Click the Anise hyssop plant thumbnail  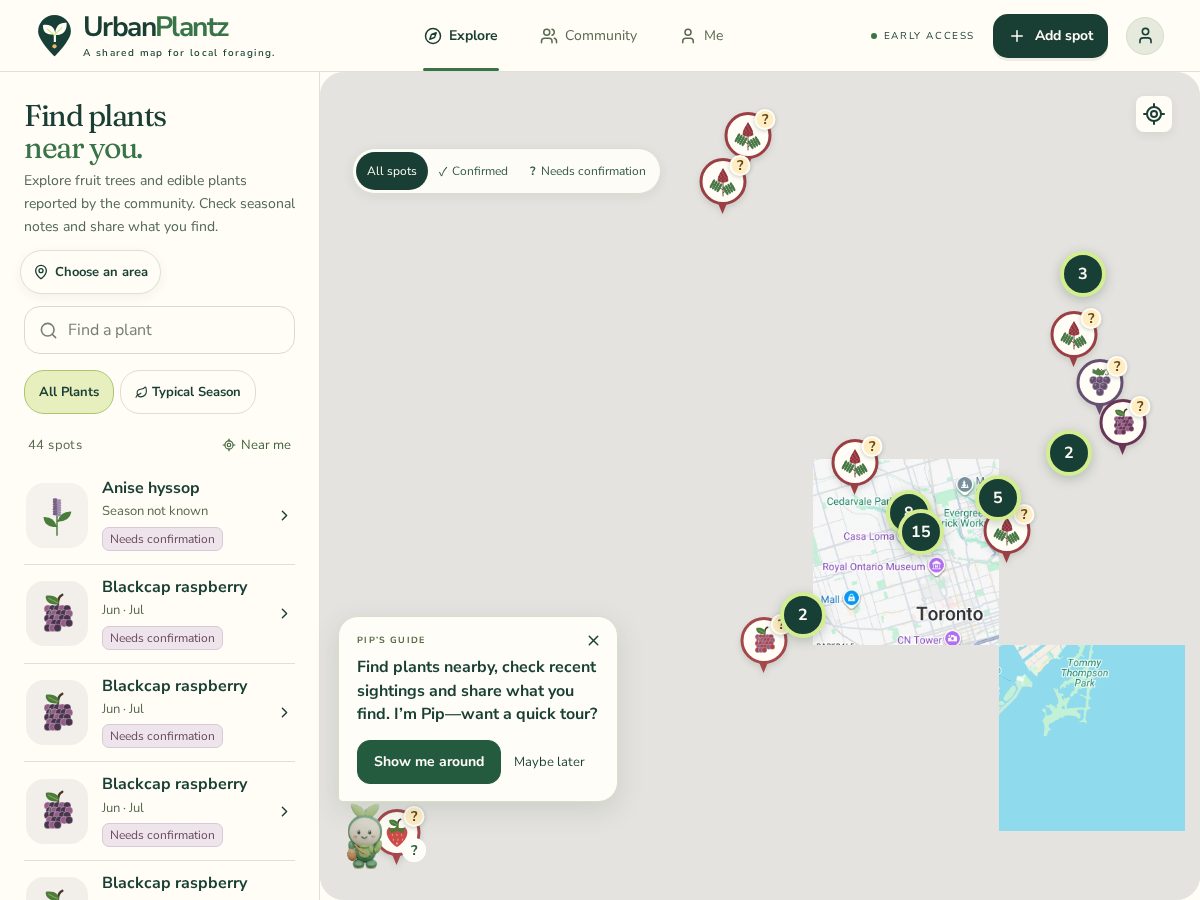[57, 516]
